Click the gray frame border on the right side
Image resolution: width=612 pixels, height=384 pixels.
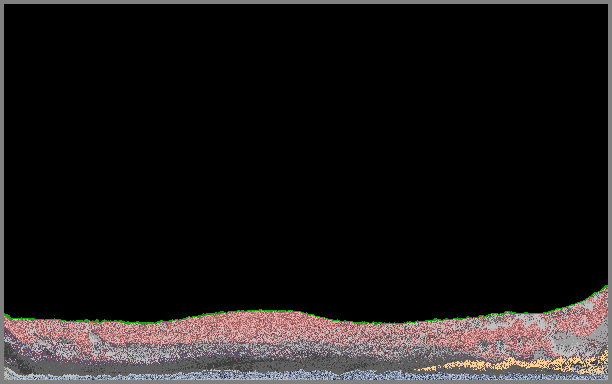tap(610, 192)
